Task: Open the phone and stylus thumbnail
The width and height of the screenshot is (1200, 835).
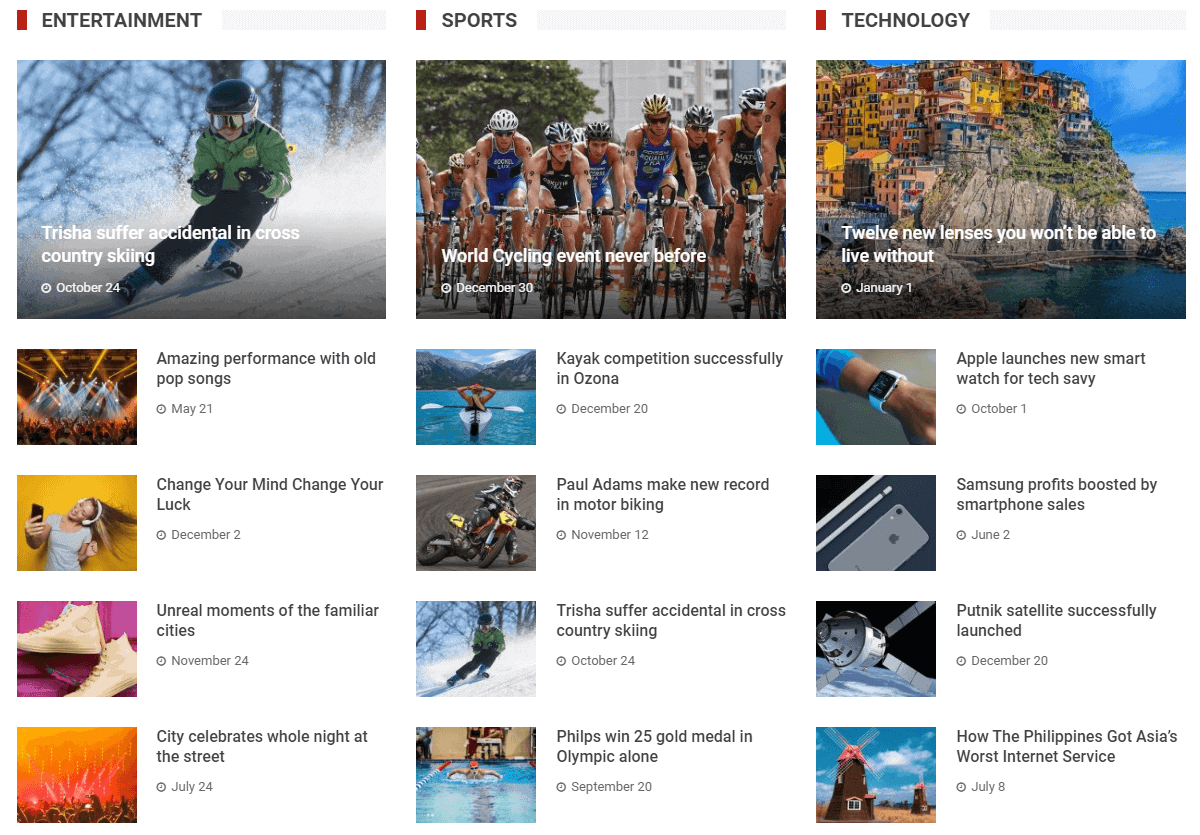Action: tap(876, 523)
